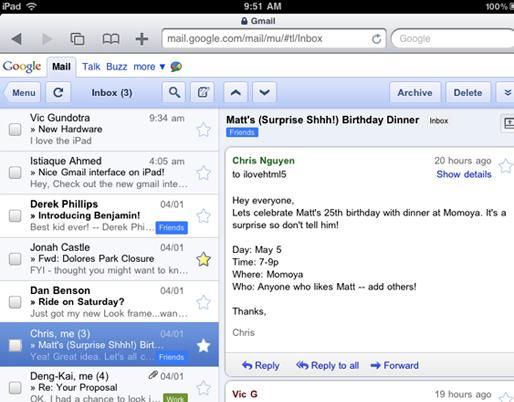
Task: Select checkbox for Chris, me (3) conversation
Action: 15,345
